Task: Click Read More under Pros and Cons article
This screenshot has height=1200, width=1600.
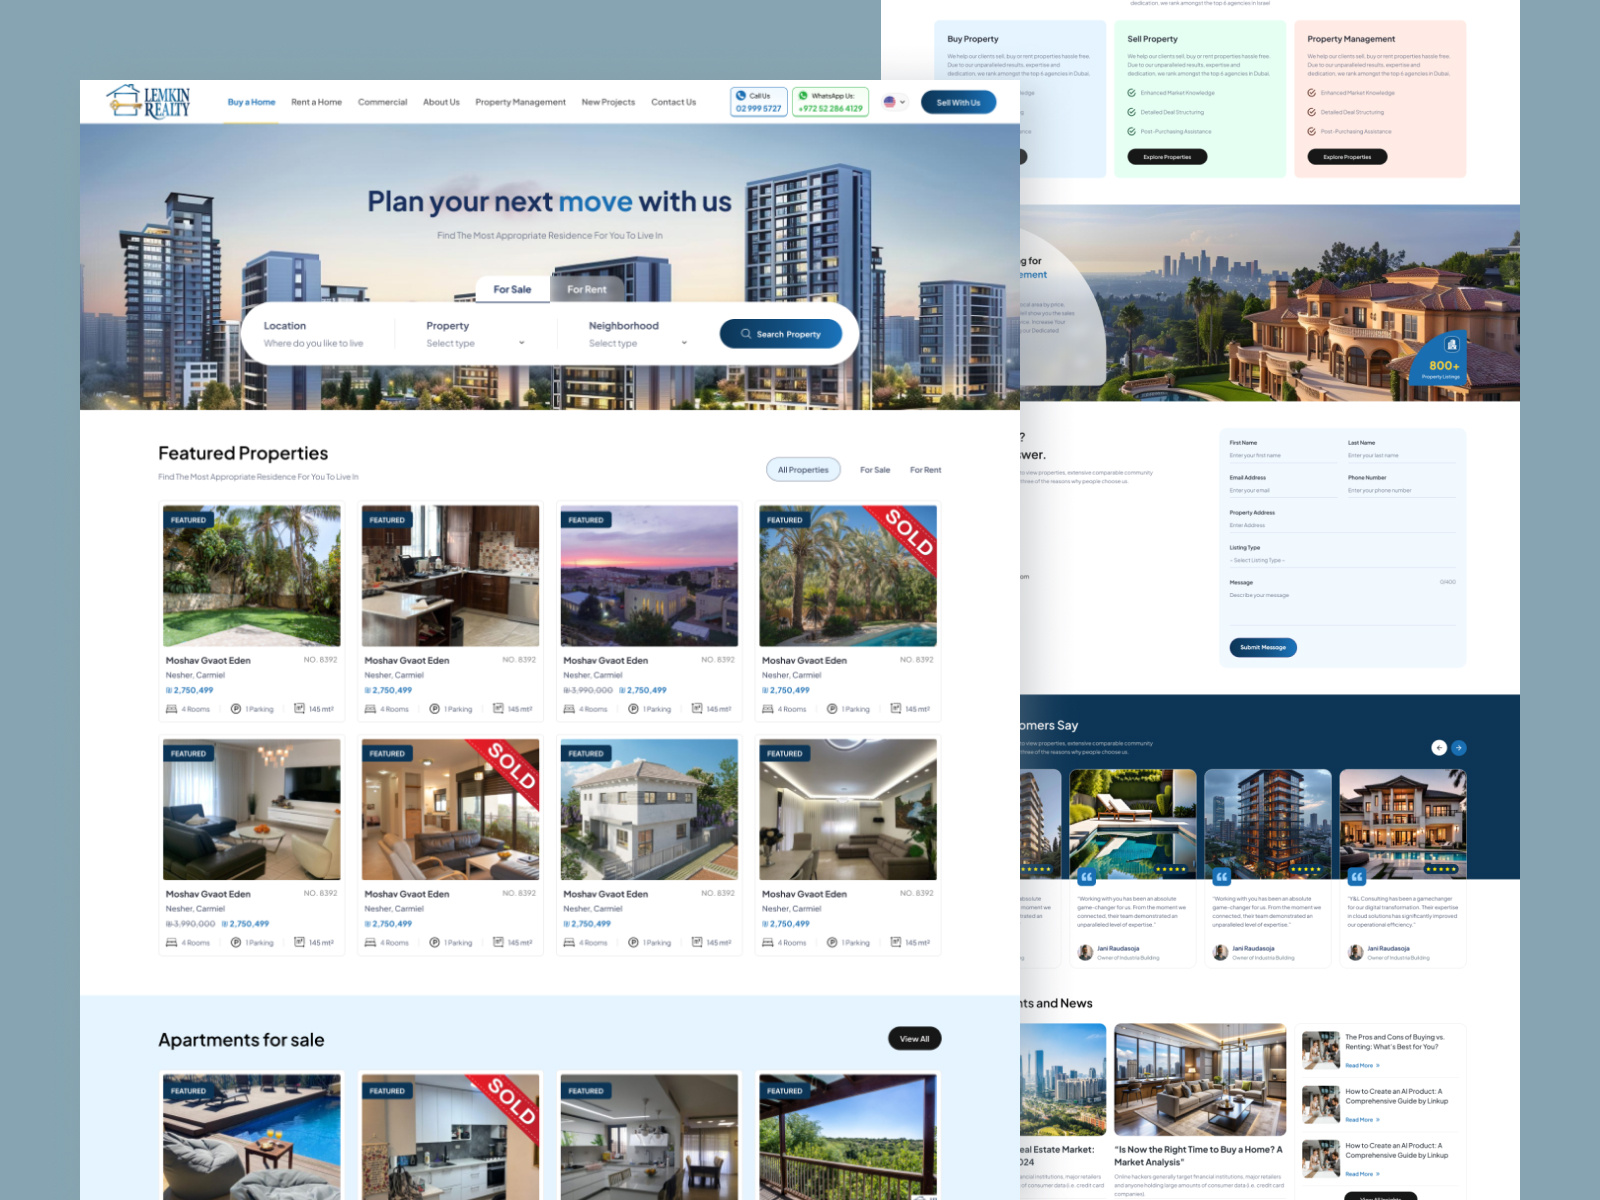Action: 1362,1065
